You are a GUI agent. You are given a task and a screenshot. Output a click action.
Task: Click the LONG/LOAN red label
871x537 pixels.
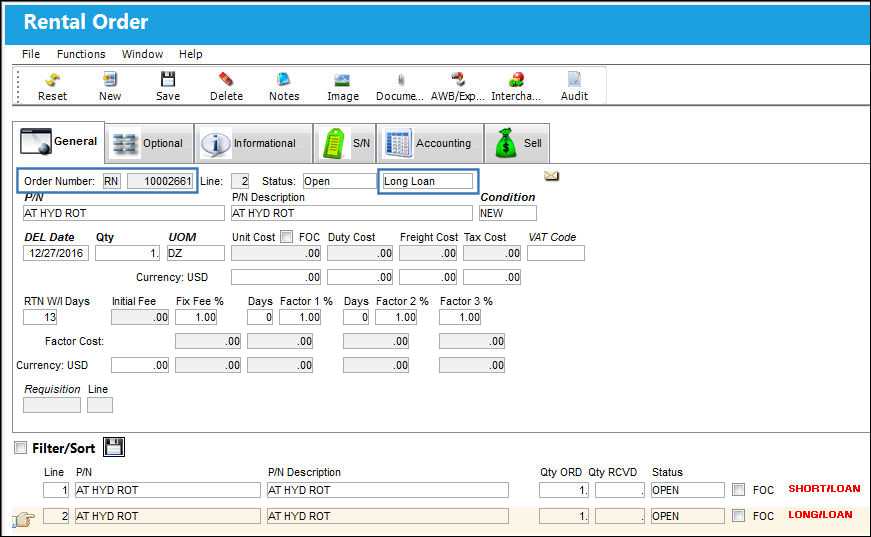(x=820, y=515)
